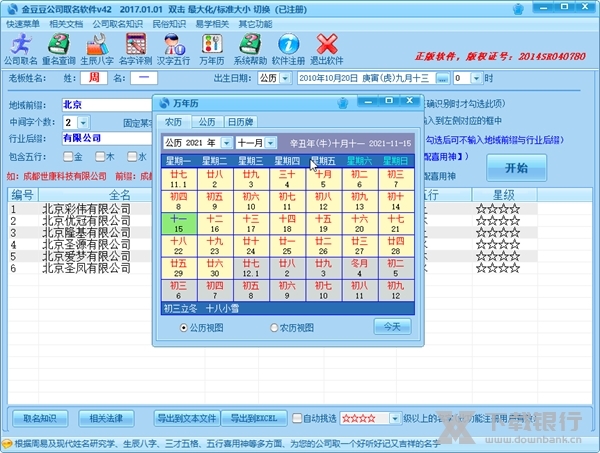Click the app logo icon in the main title bar

(x=13, y=9)
